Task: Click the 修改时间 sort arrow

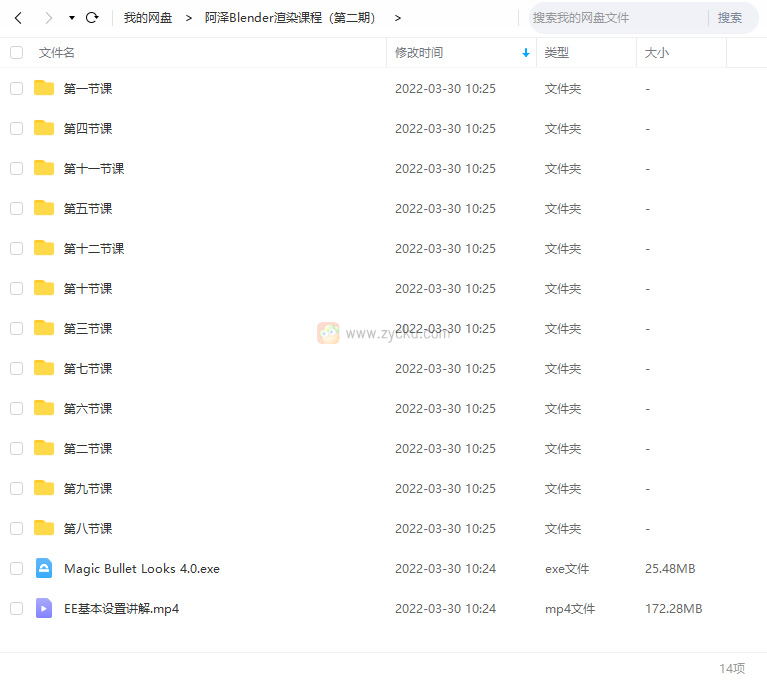Action: coord(526,53)
